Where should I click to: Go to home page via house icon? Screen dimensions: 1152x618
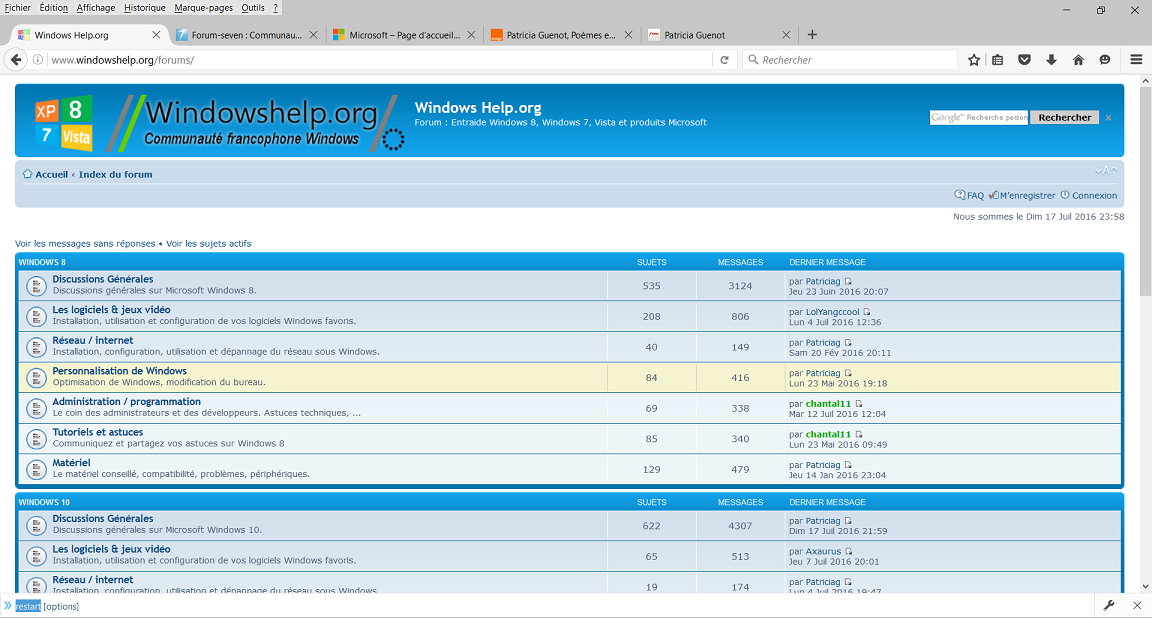click(1078, 60)
